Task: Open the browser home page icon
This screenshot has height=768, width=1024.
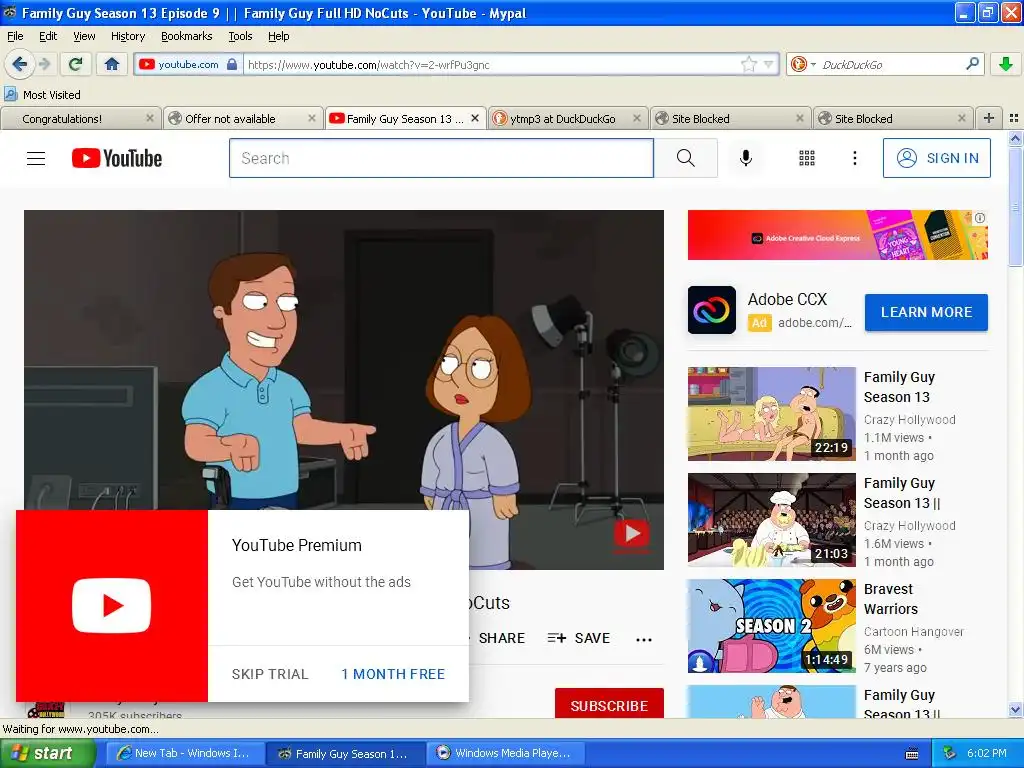Action: pyautogui.click(x=112, y=64)
